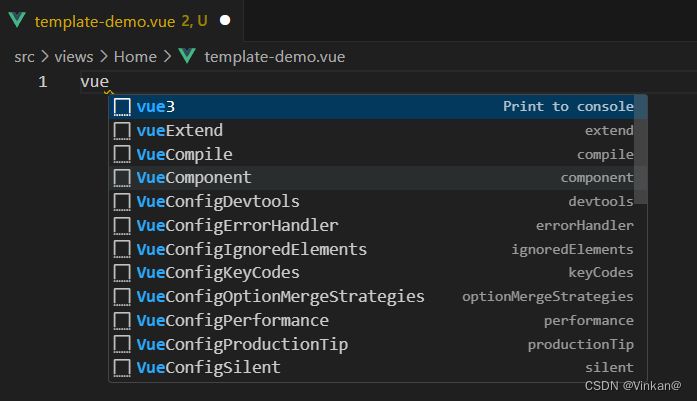
Task: Click the 'ignoredElements' description text
Action: pyautogui.click(x=573, y=249)
